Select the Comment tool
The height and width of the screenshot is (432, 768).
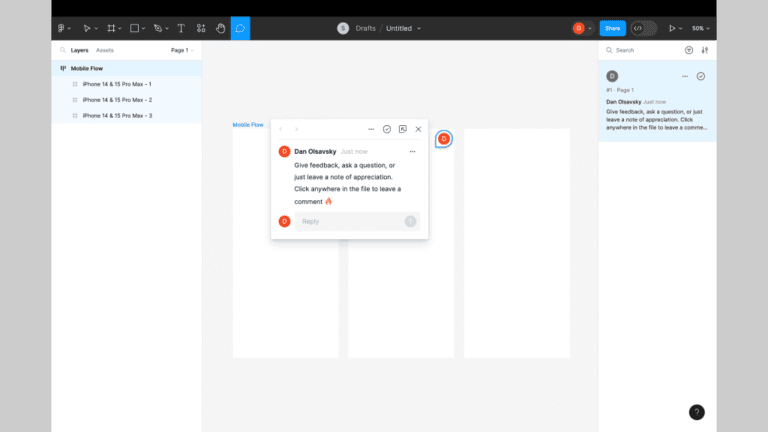[240, 28]
